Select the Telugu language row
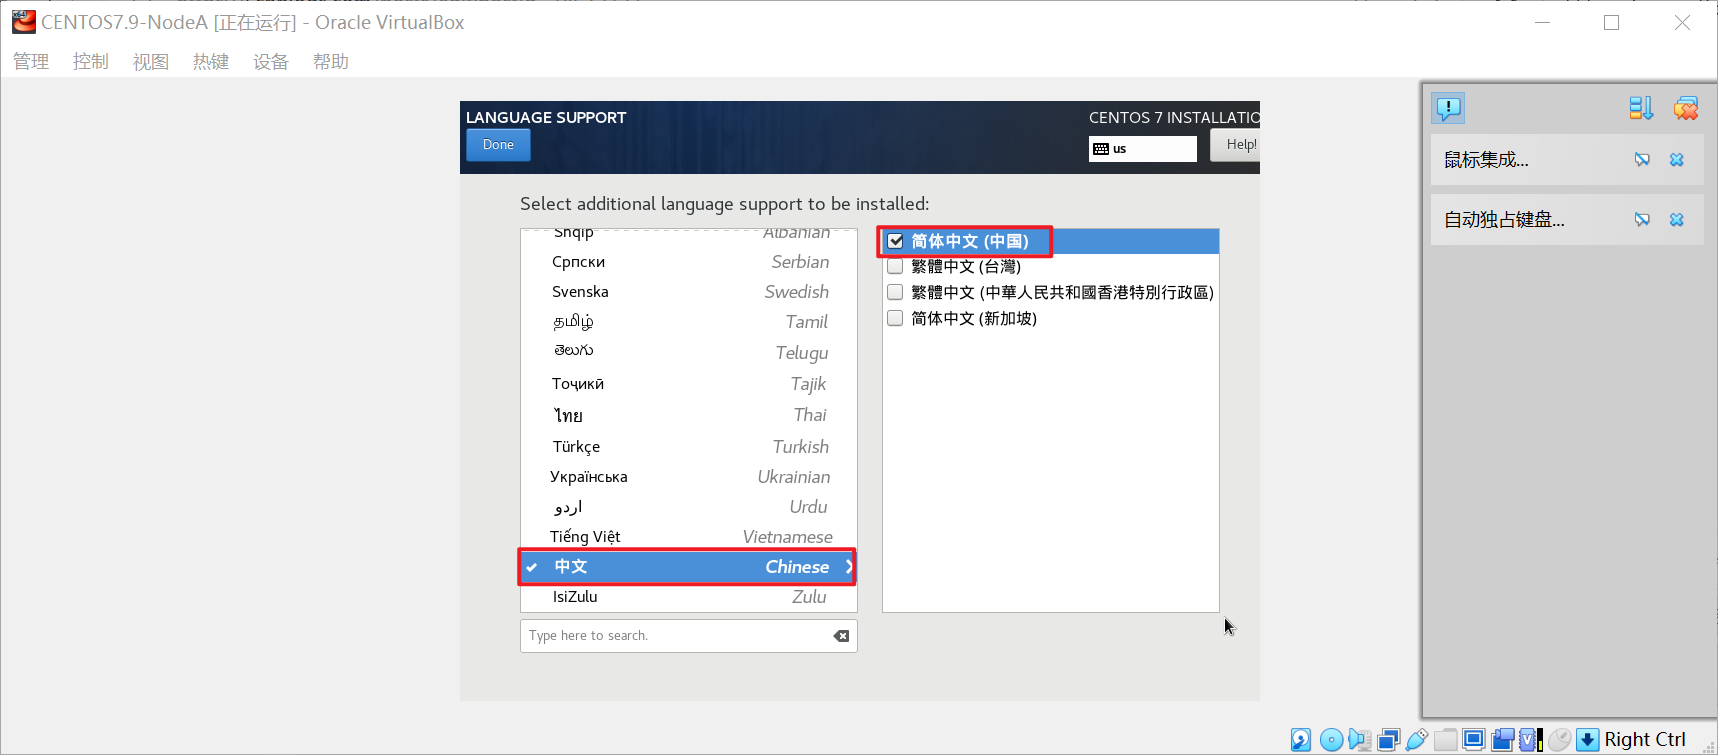Image resolution: width=1718 pixels, height=755 pixels. point(689,352)
